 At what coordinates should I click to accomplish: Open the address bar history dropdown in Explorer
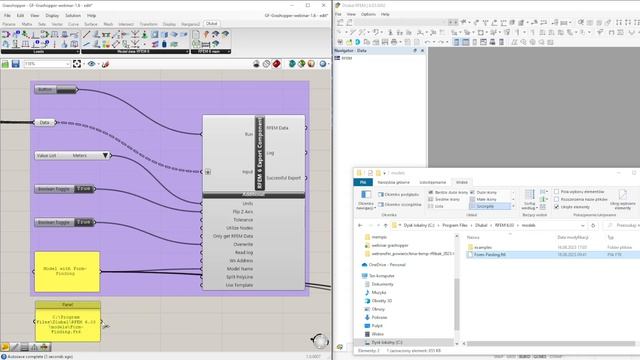[582, 225]
